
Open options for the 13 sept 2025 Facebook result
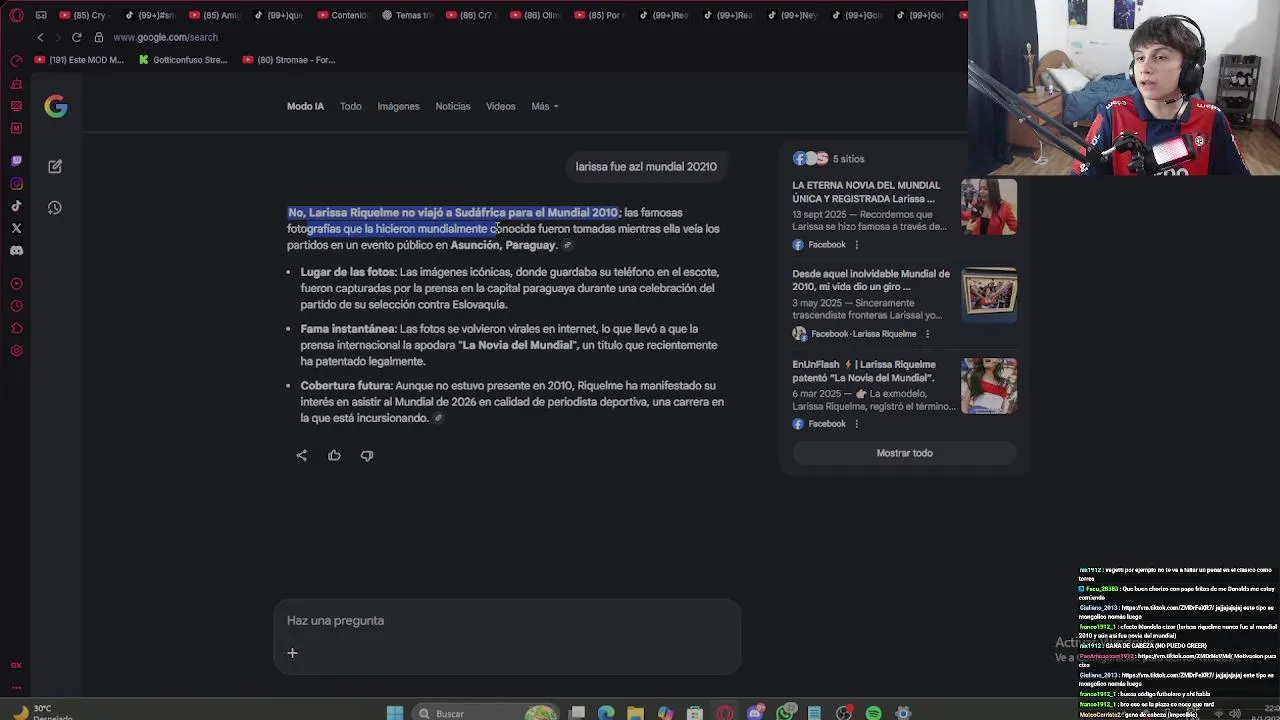[x=856, y=244]
